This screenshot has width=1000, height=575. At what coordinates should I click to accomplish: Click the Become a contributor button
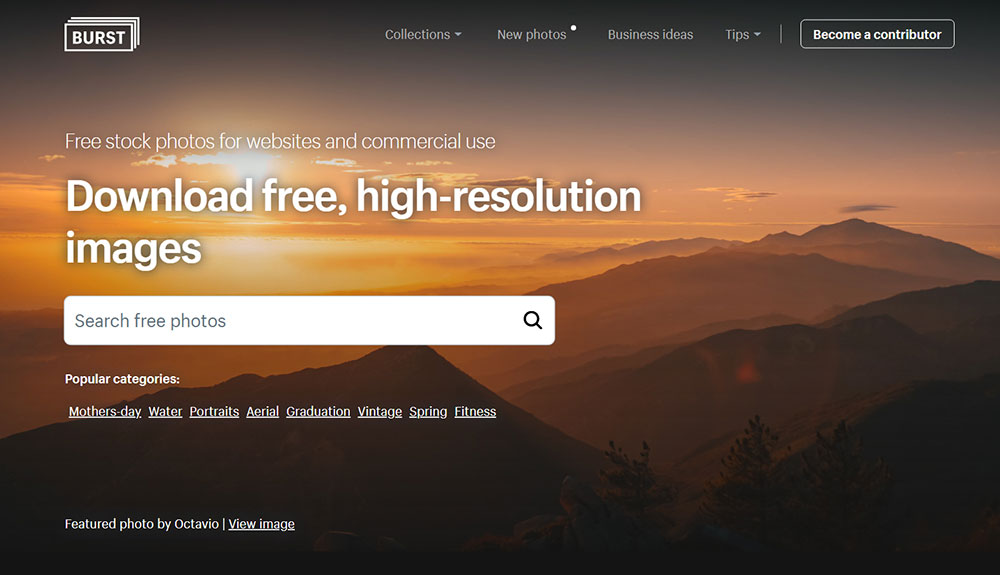point(877,34)
